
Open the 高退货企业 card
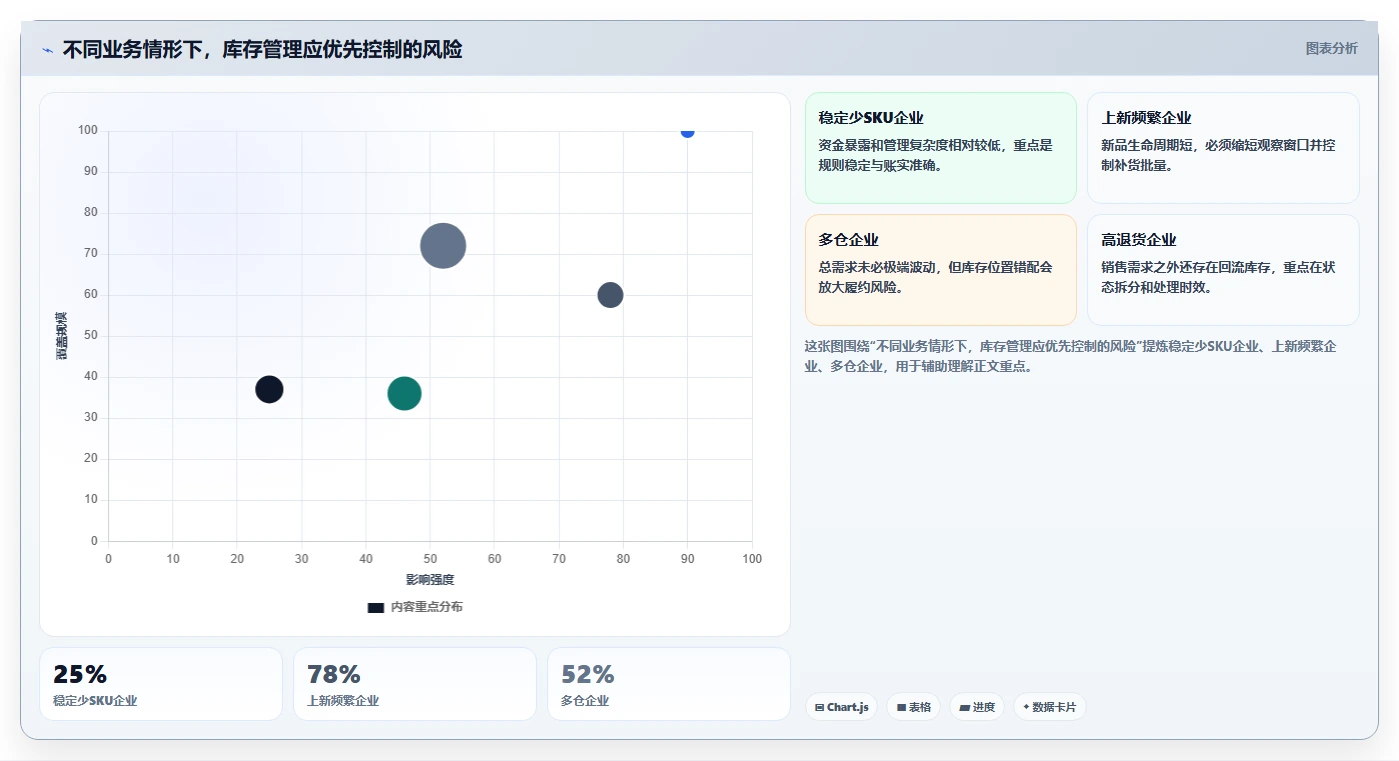1223,270
